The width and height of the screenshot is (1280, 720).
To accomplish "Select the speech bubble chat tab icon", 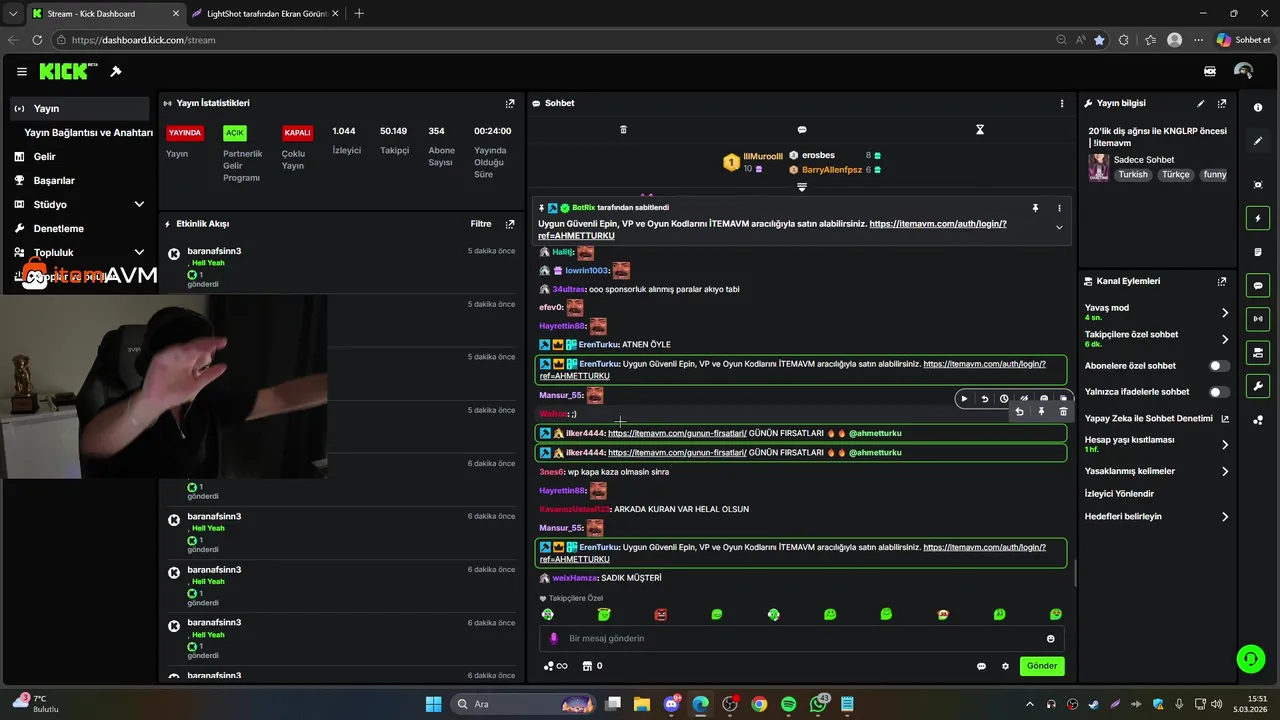I will click(x=802, y=130).
